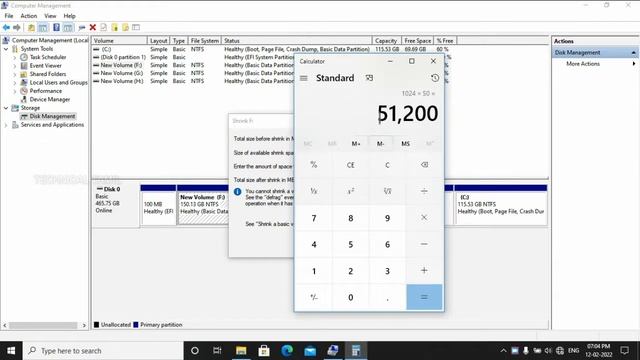Select the C: partition block in Disk 0

point(500,204)
